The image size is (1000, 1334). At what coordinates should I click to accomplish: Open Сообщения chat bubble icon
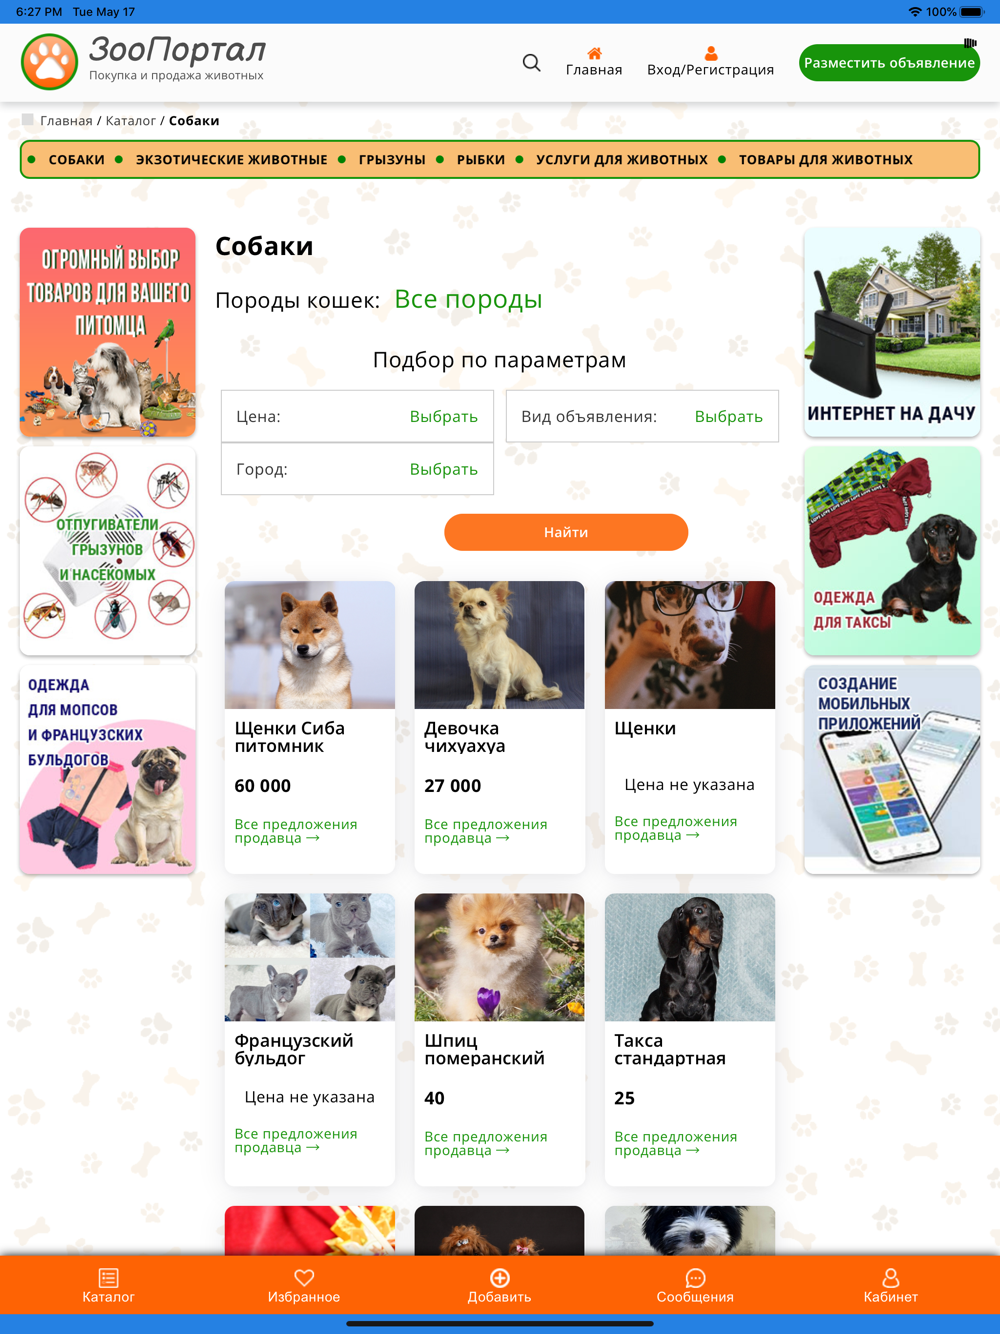coord(695,1277)
